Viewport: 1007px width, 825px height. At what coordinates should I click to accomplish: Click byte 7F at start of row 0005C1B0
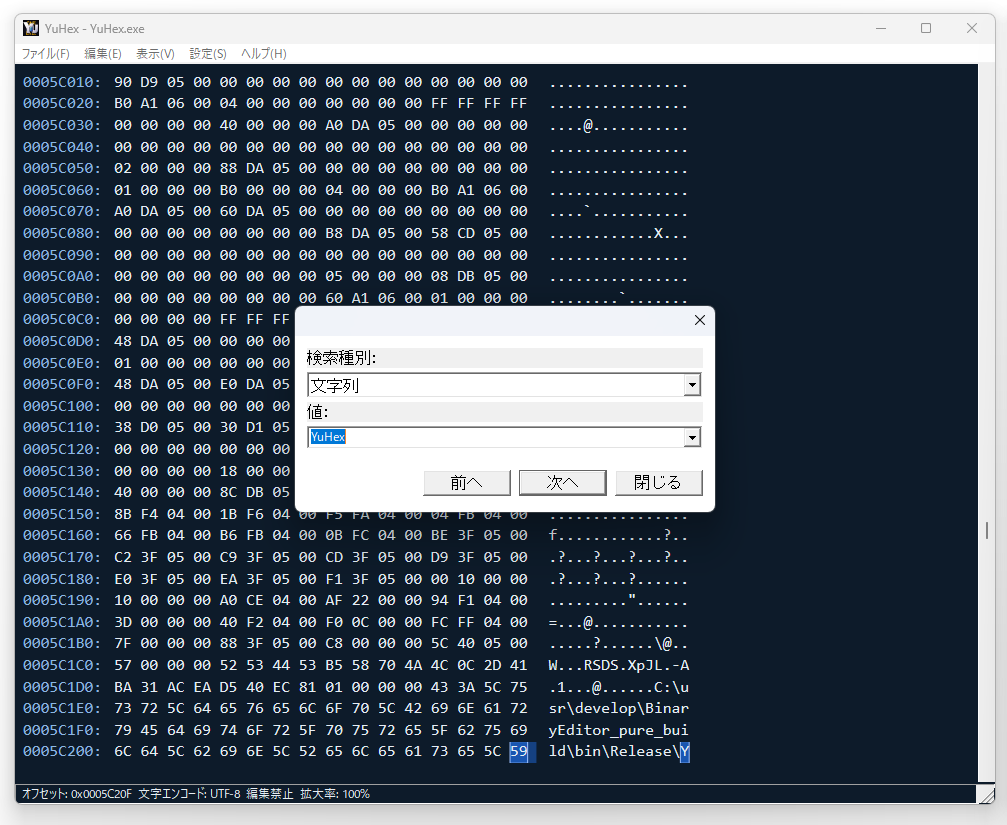tap(123, 644)
